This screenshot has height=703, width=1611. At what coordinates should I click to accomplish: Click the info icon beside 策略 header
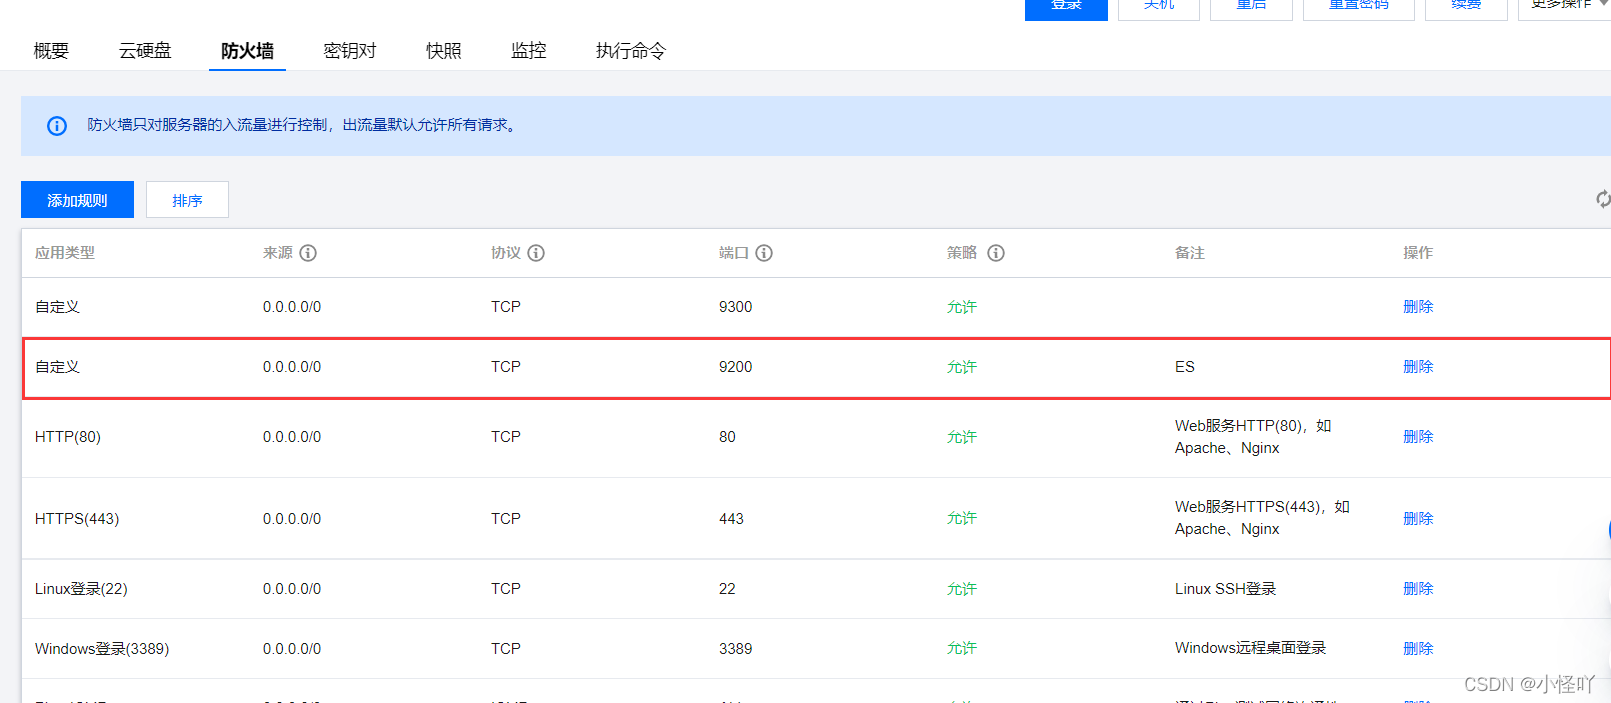point(996,253)
